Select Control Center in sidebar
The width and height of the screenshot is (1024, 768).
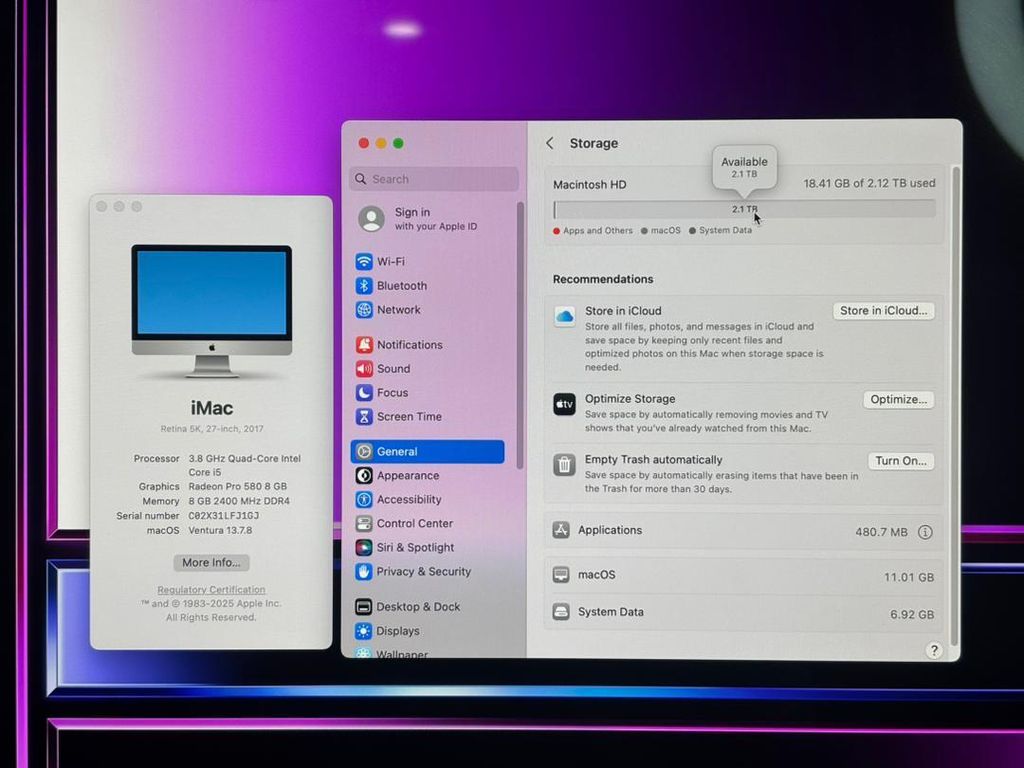tap(414, 524)
